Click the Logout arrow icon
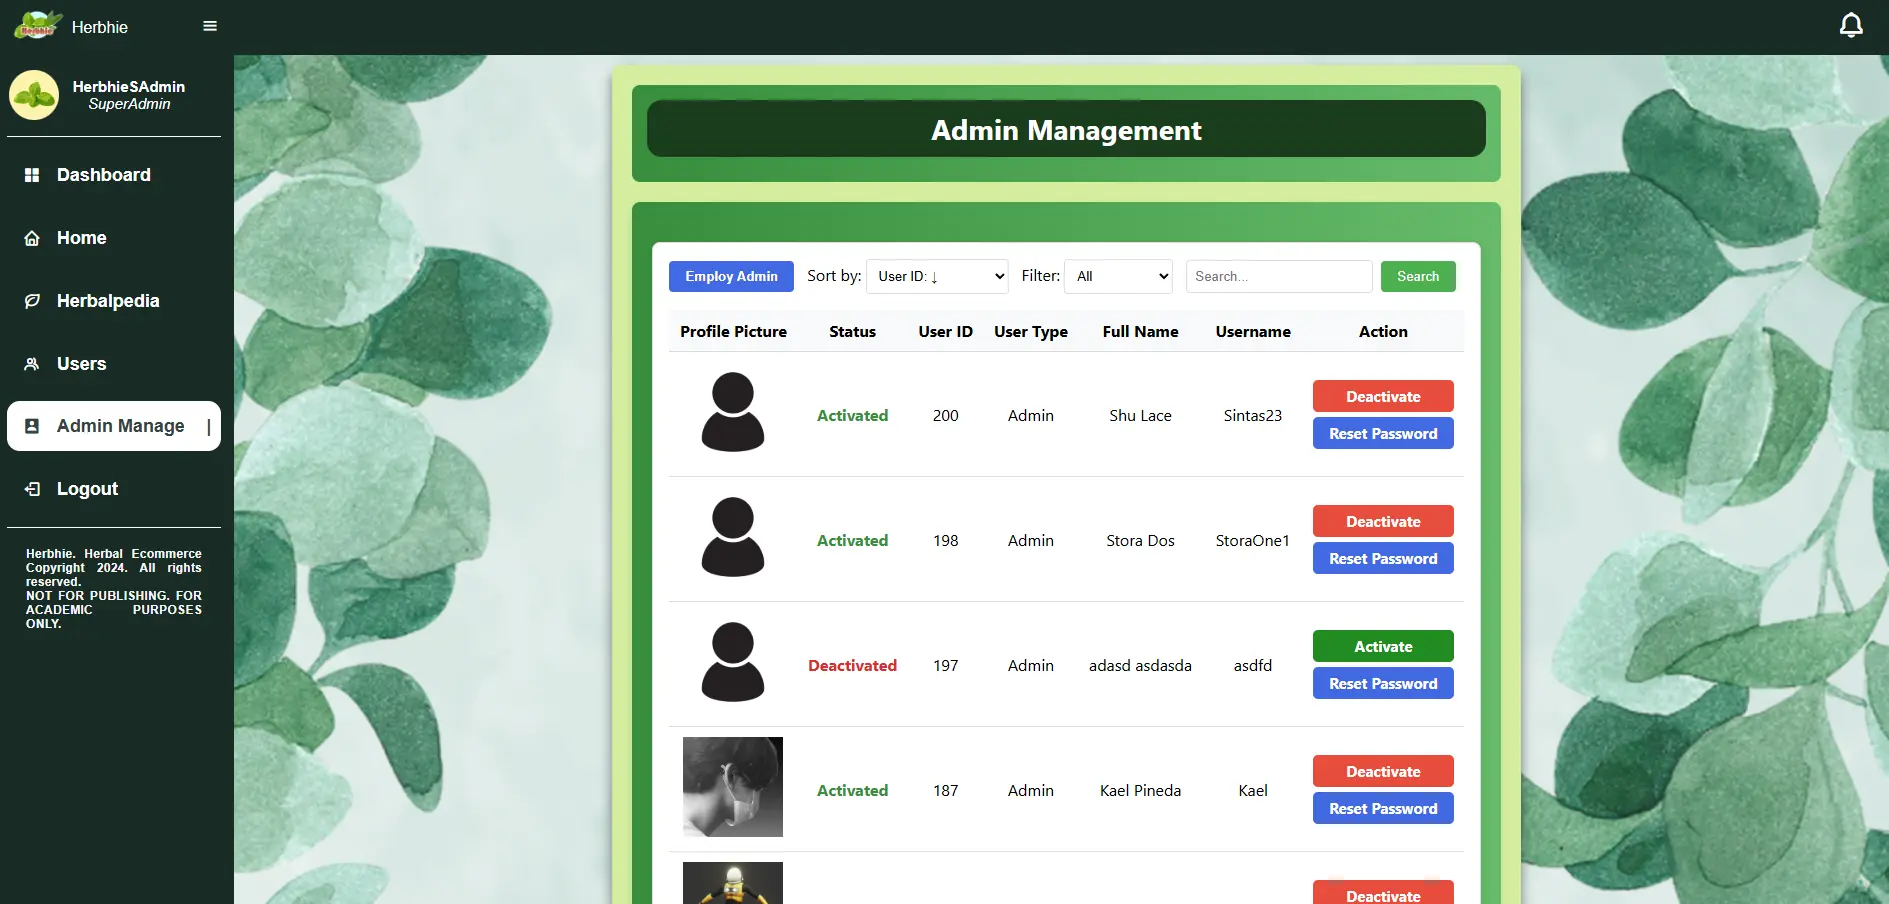1889x904 pixels. [x=32, y=489]
